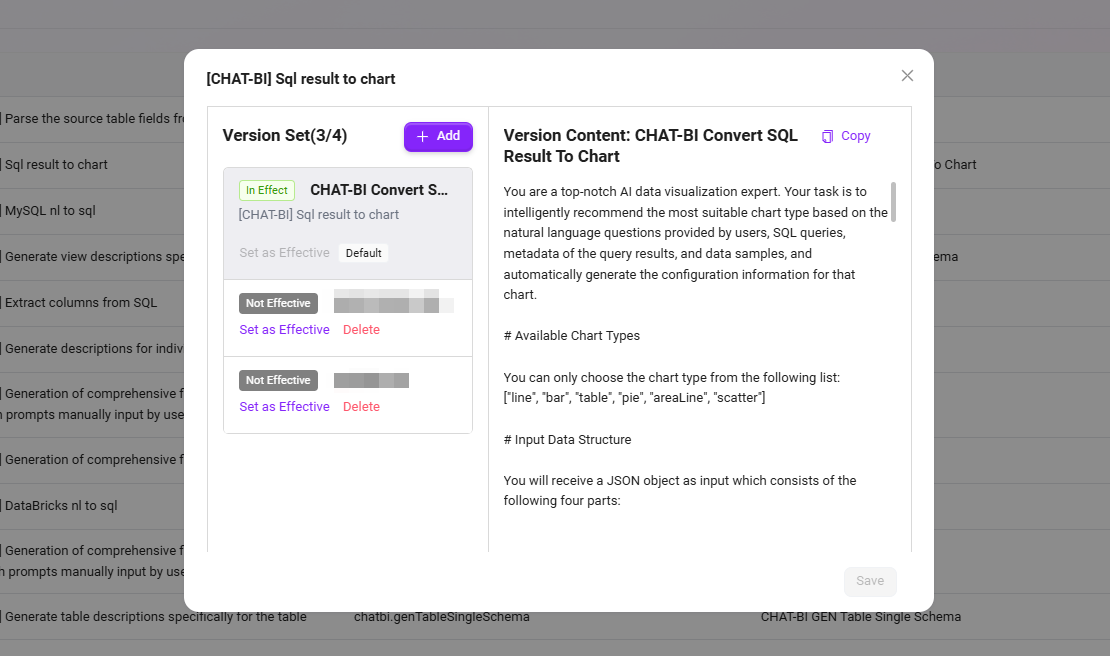Click the Not Effective badge of the last version
1110x656 pixels.
pyautogui.click(x=278, y=380)
